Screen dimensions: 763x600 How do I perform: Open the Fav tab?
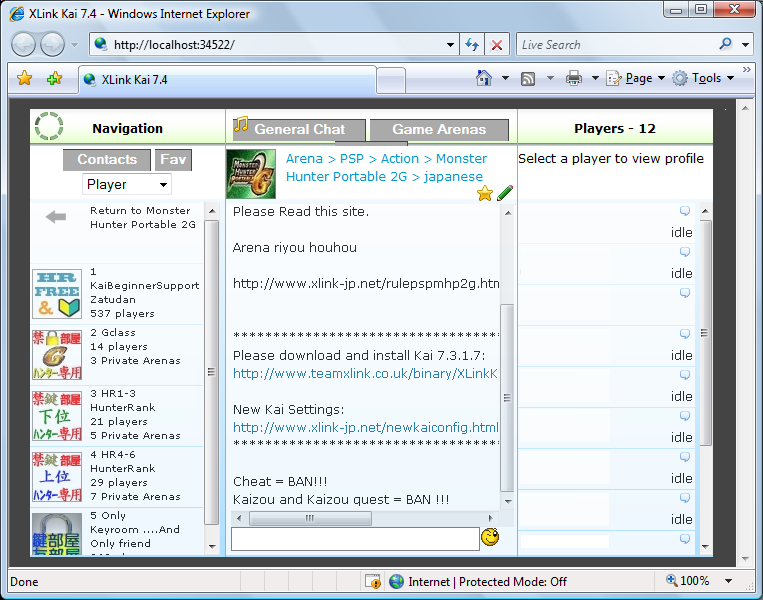click(173, 160)
